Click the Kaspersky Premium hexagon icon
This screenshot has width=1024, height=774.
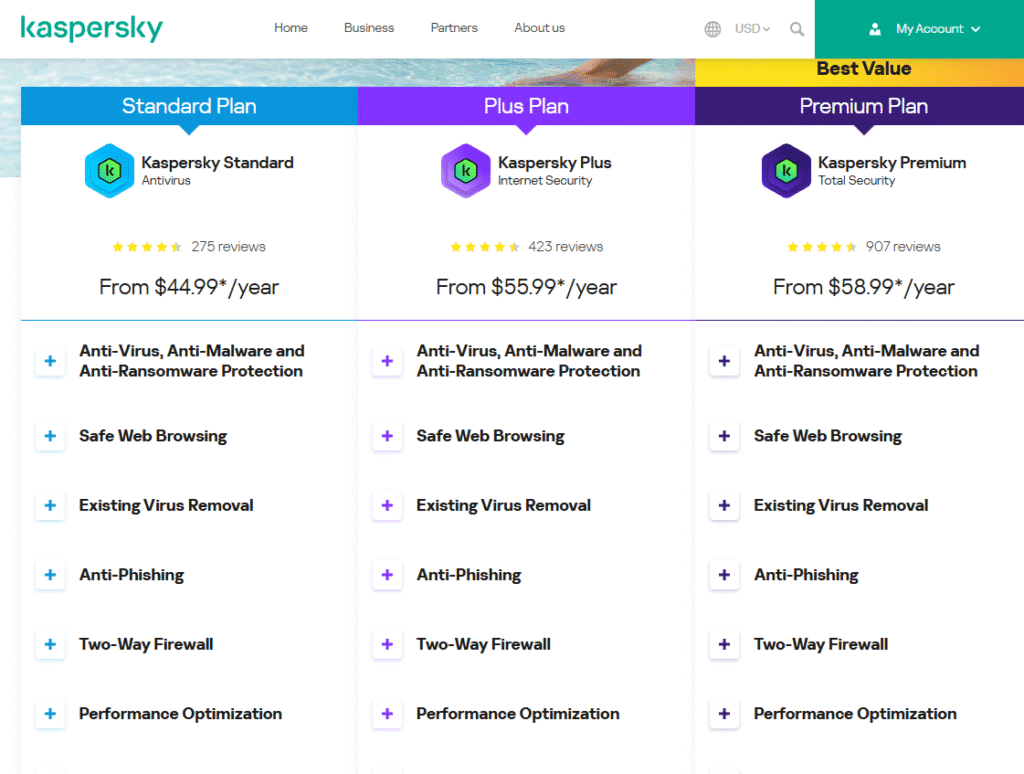click(786, 170)
